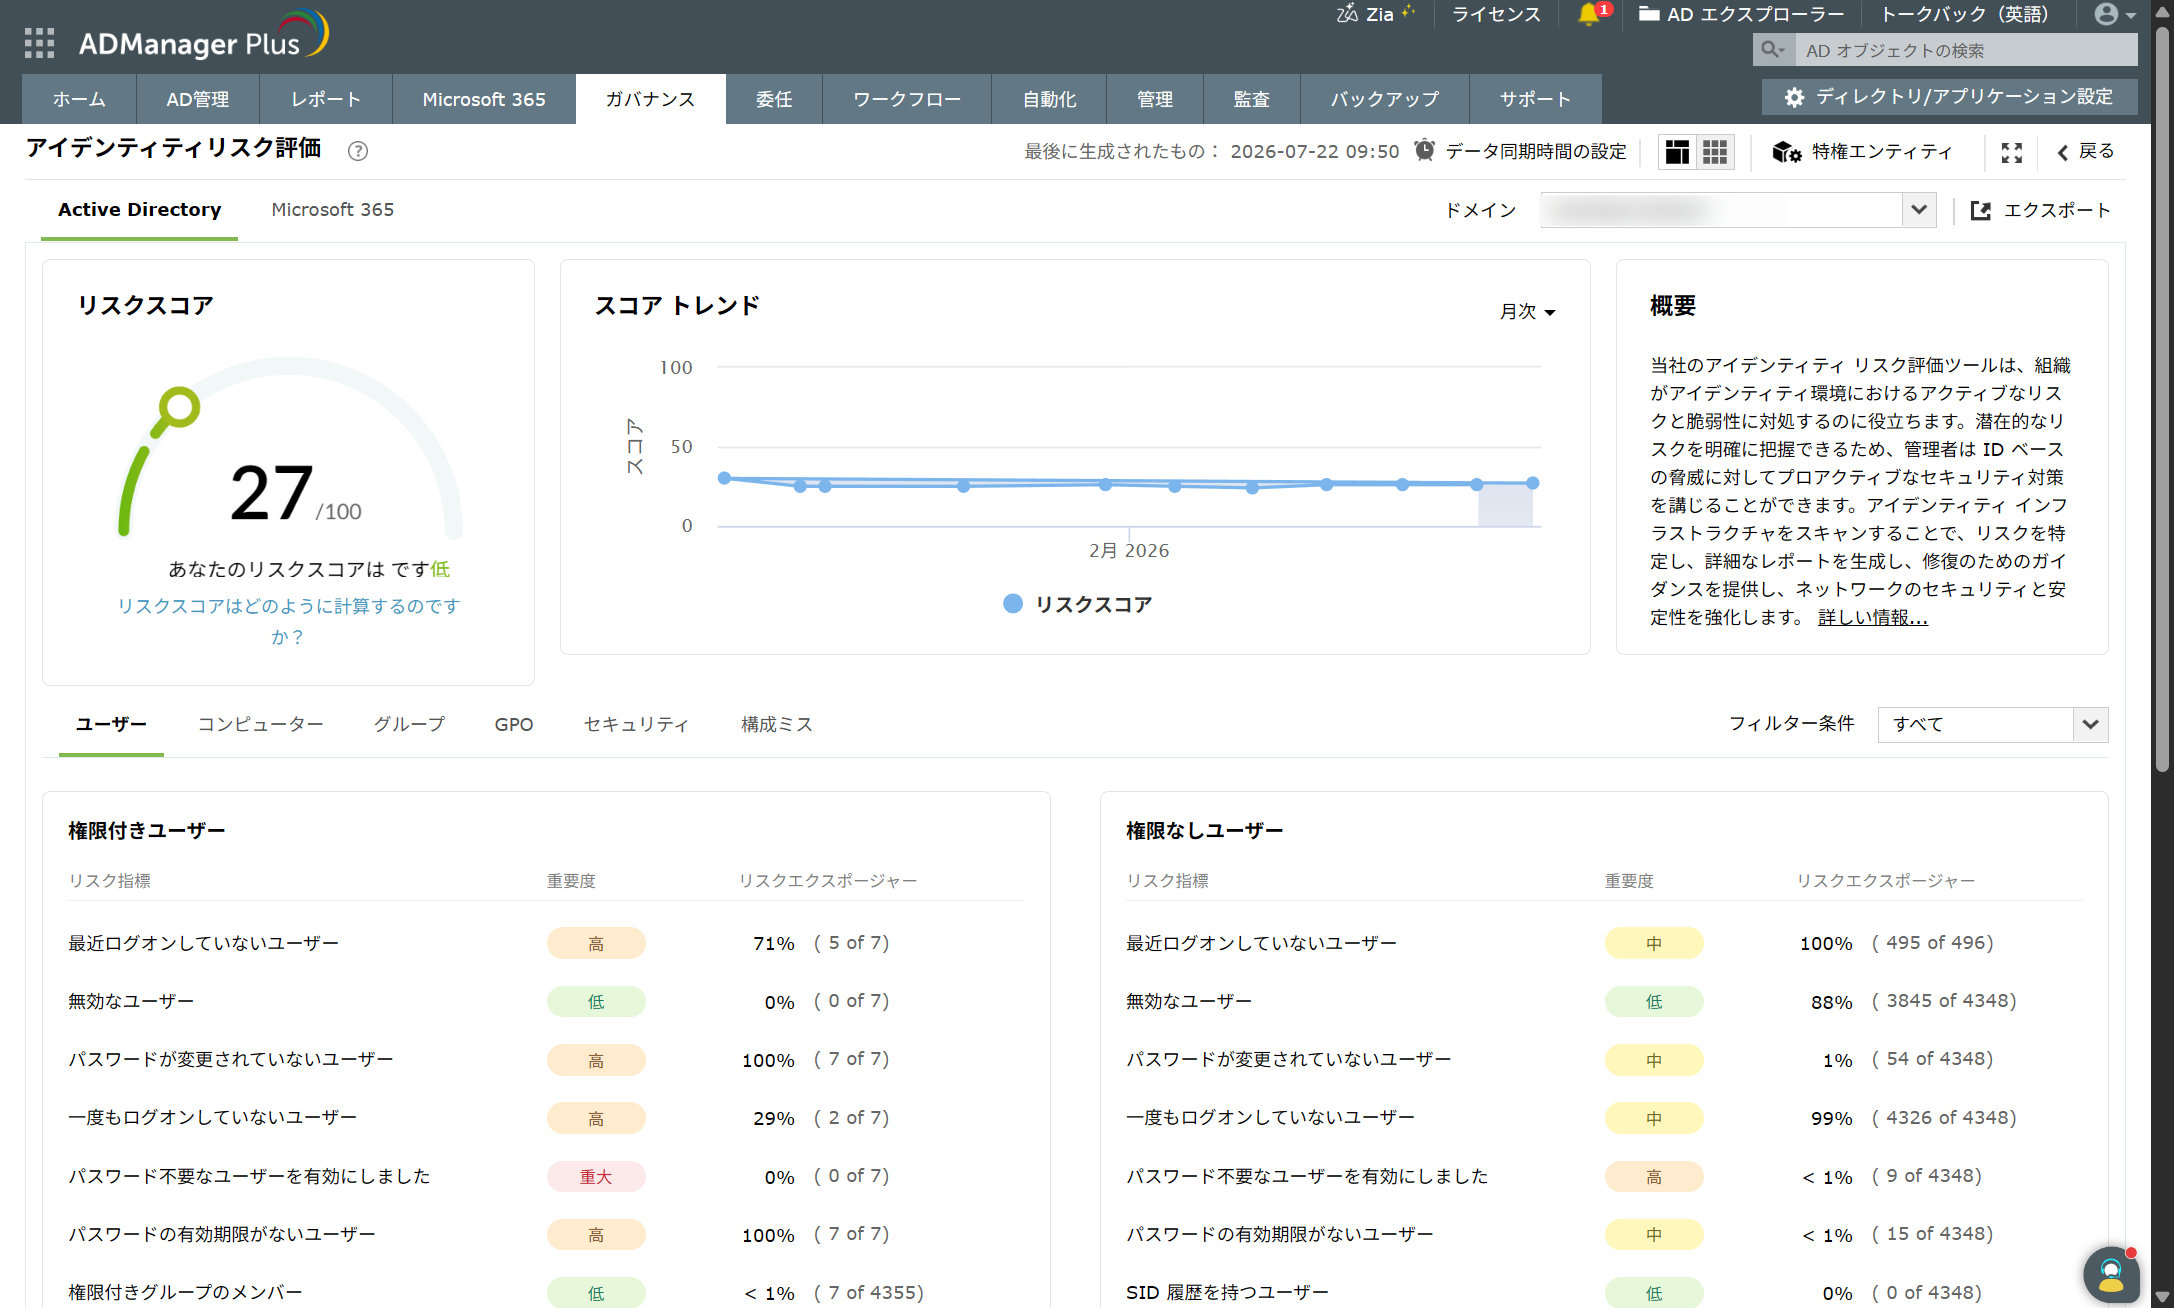The height and width of the screenshot is (1308, 2174).
Task: Open リスクスコアはどのように計算するのですか？ link
Action: pyautogui.click(x=288, y=621)
